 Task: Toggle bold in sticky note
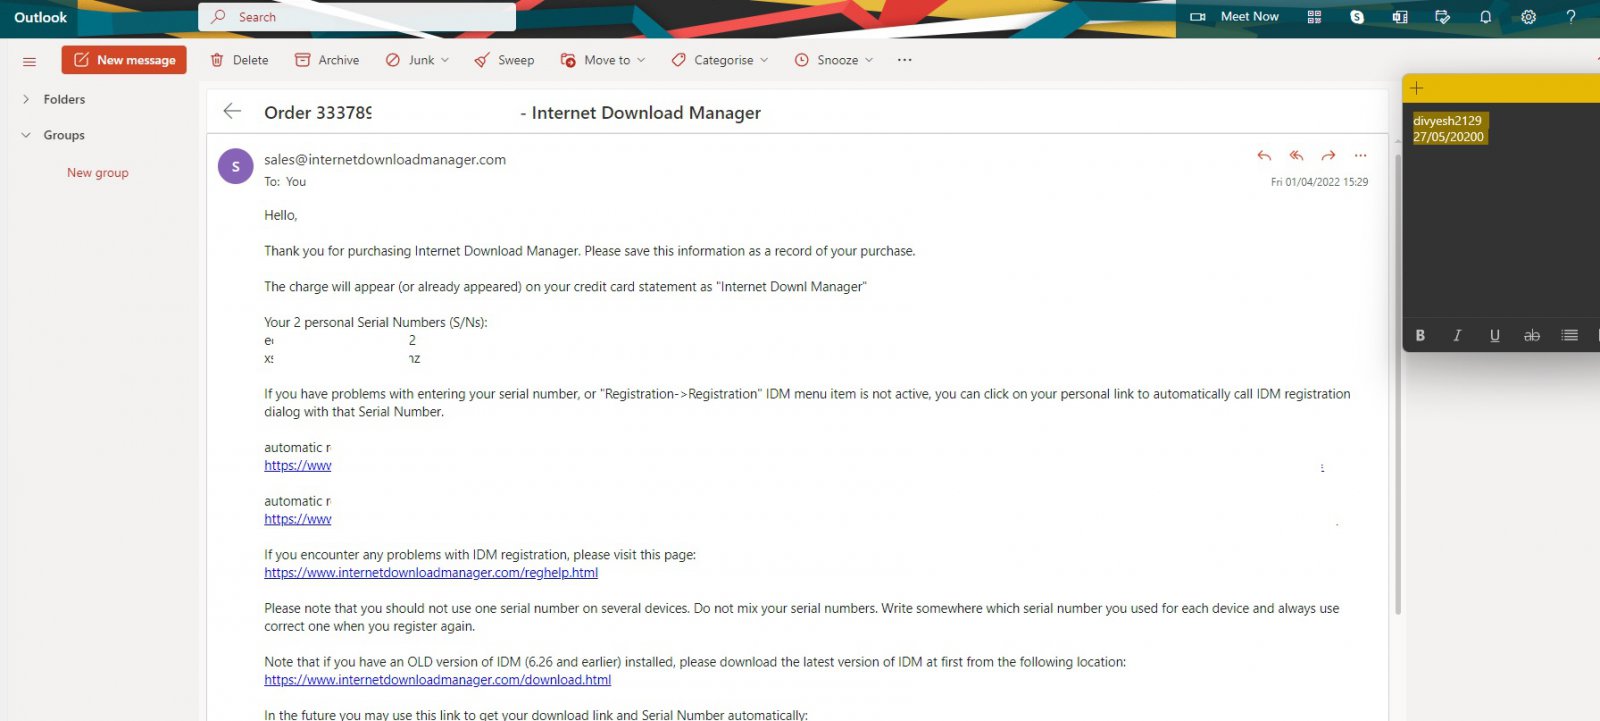tap(1420, 336)
